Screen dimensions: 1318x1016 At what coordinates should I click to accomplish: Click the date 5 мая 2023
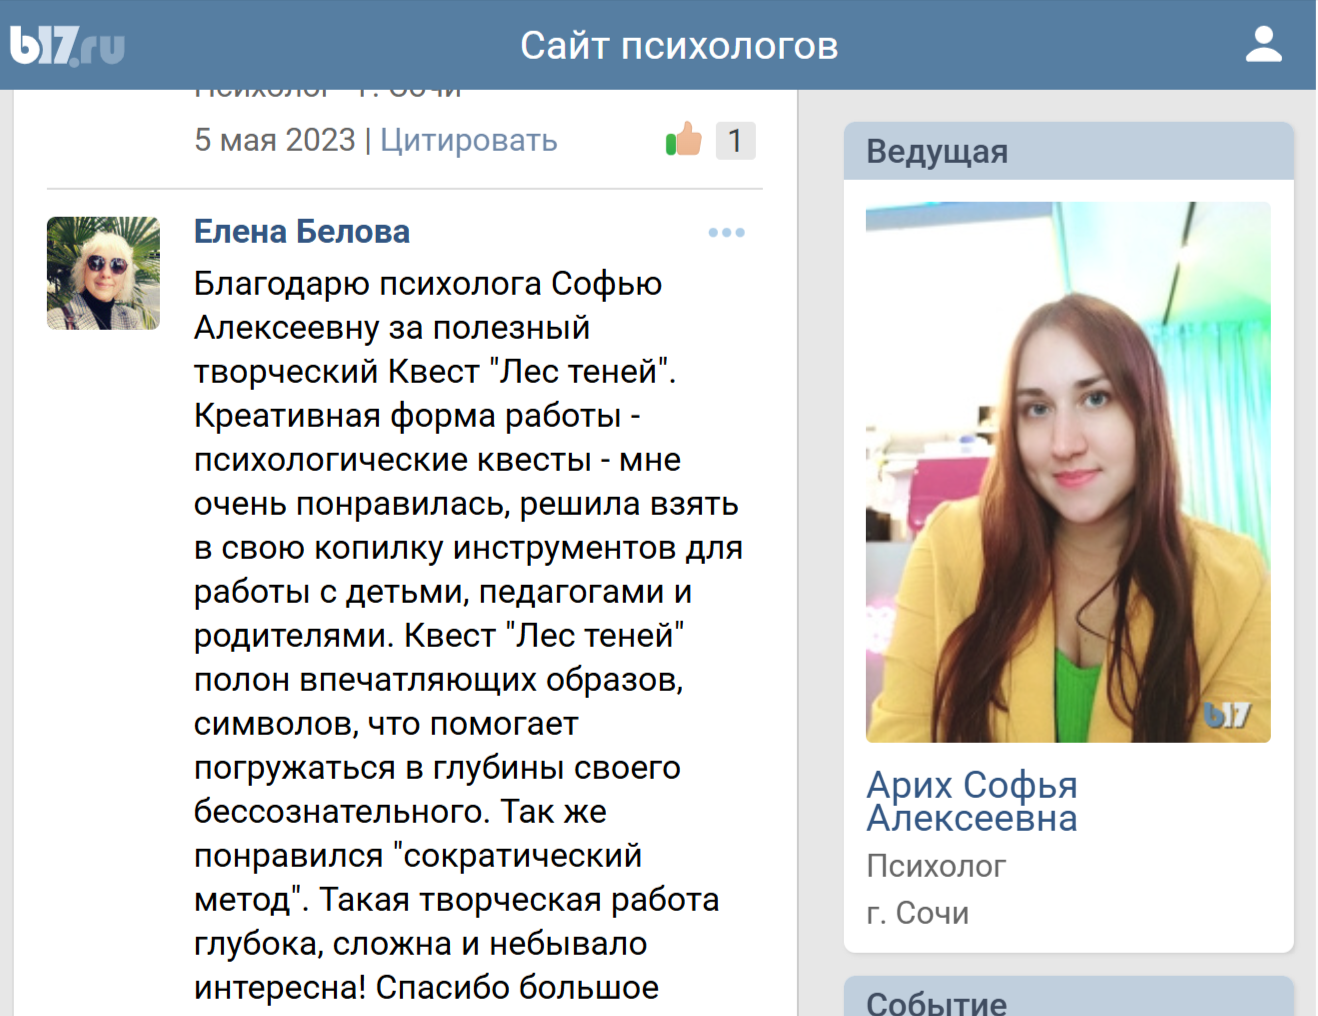274,141
